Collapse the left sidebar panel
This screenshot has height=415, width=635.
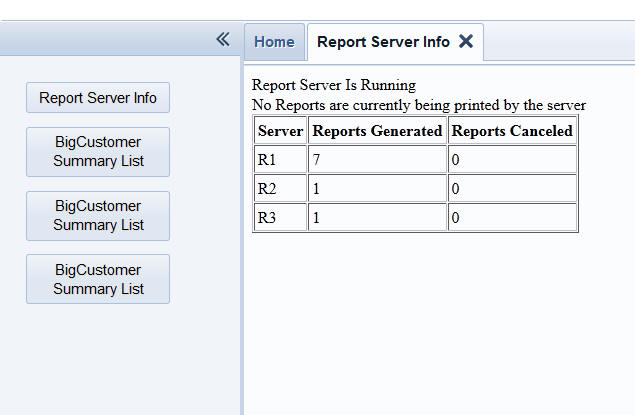(x=223, y=39)
